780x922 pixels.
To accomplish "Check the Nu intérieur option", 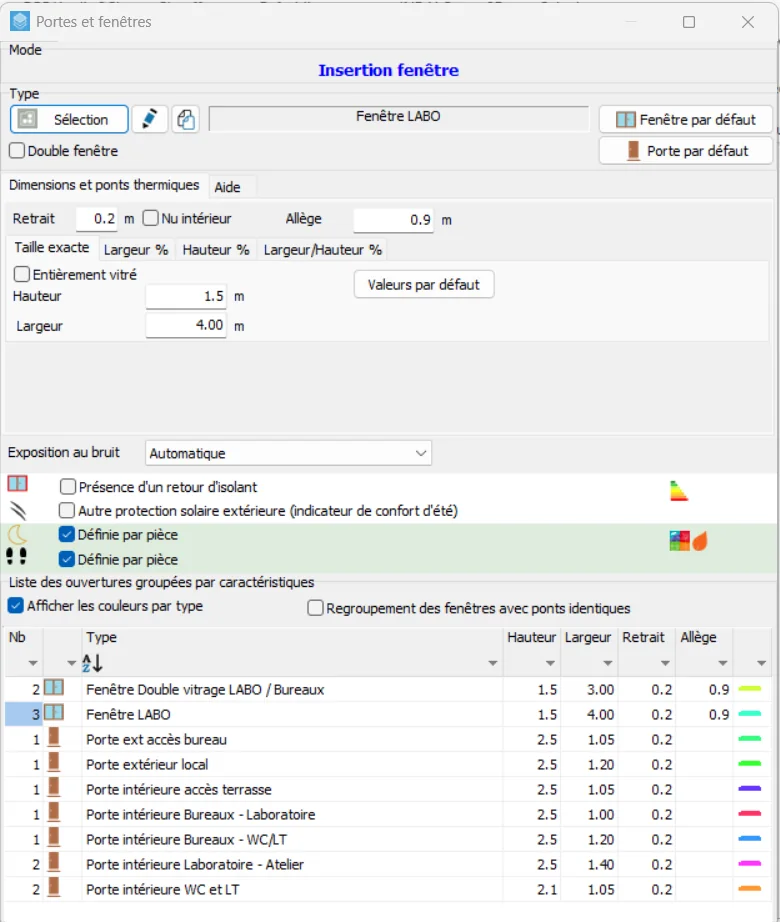I will click(150, 218).
